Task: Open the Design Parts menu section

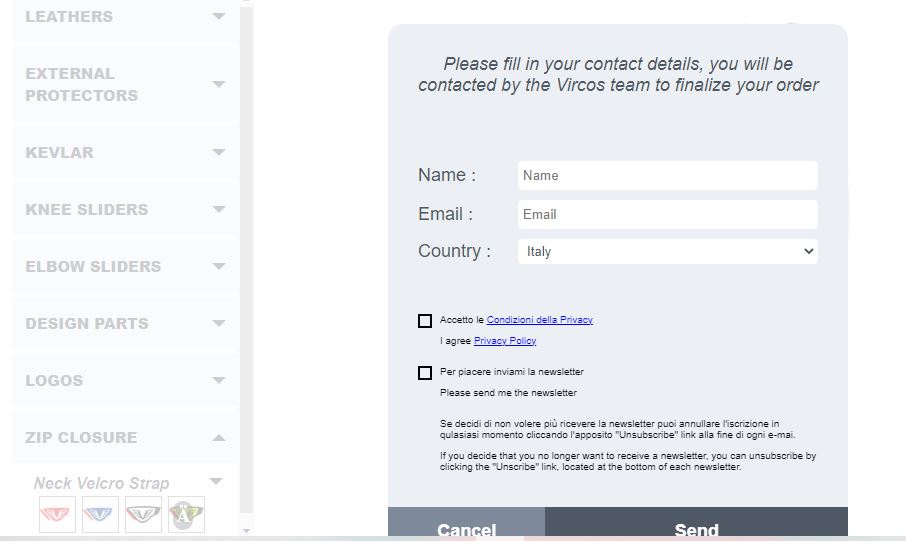Action: pyautogui.click(x=126, y=323)
